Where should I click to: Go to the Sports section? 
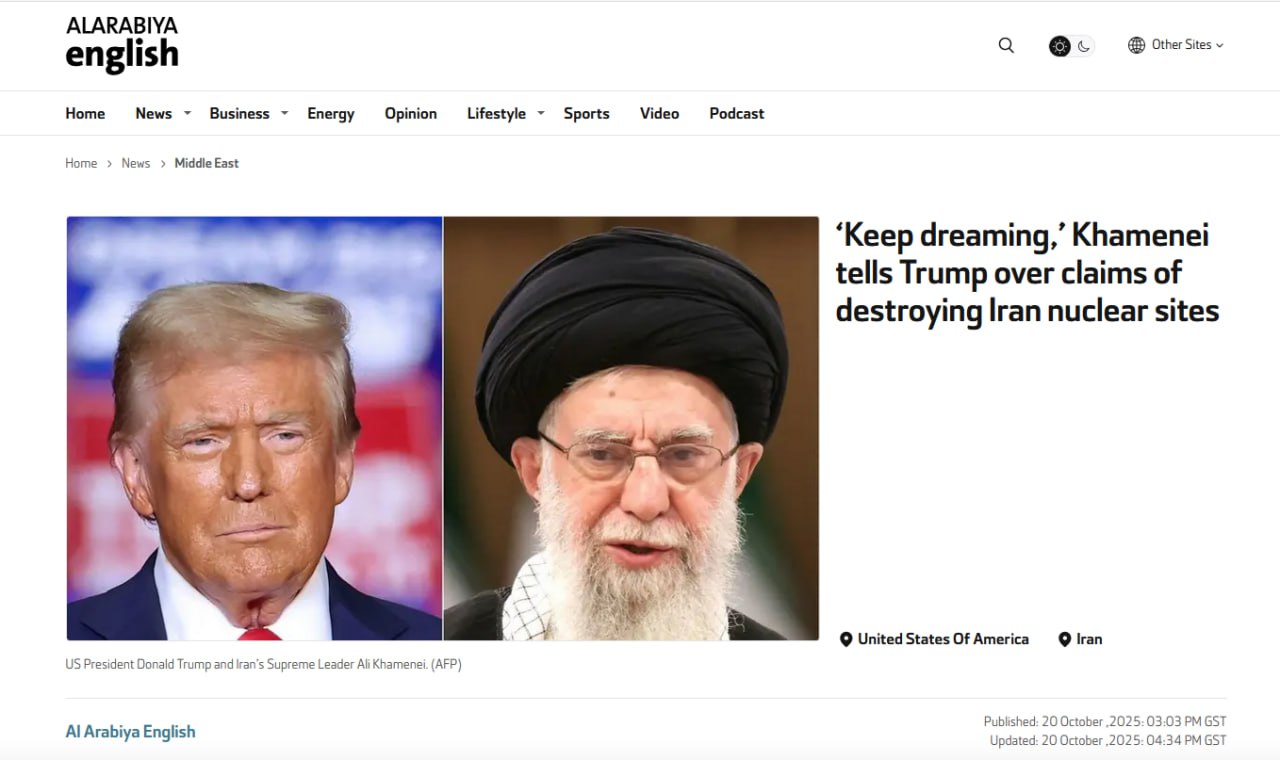tap(586, 114)
